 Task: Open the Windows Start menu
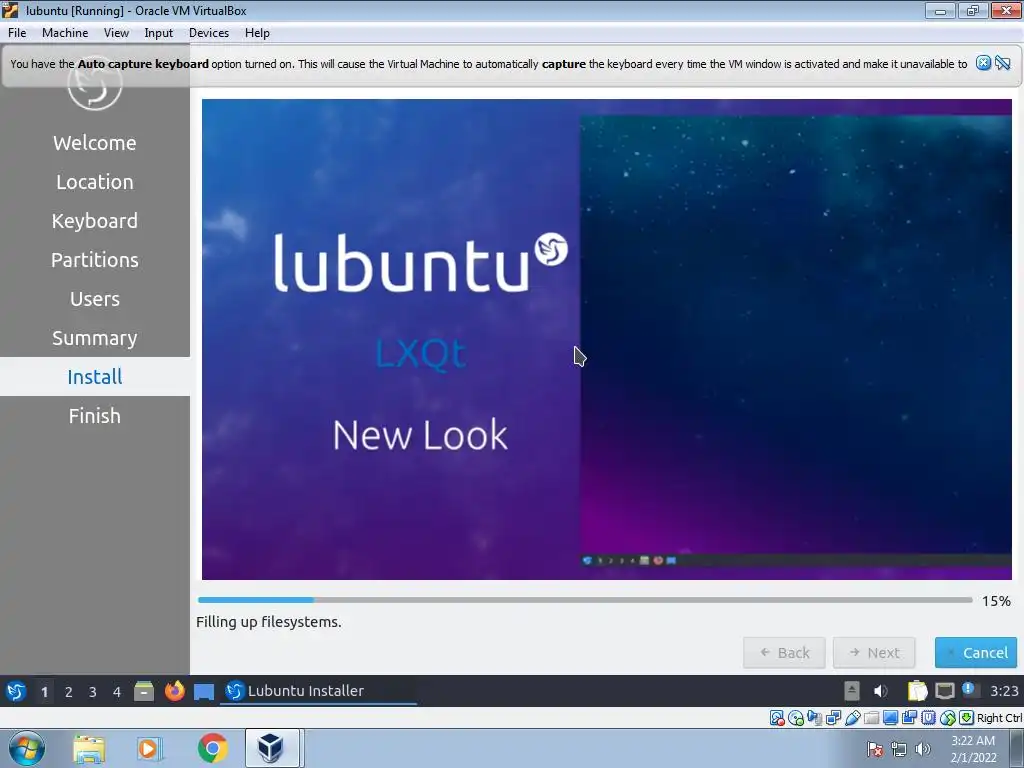point(27,748)
